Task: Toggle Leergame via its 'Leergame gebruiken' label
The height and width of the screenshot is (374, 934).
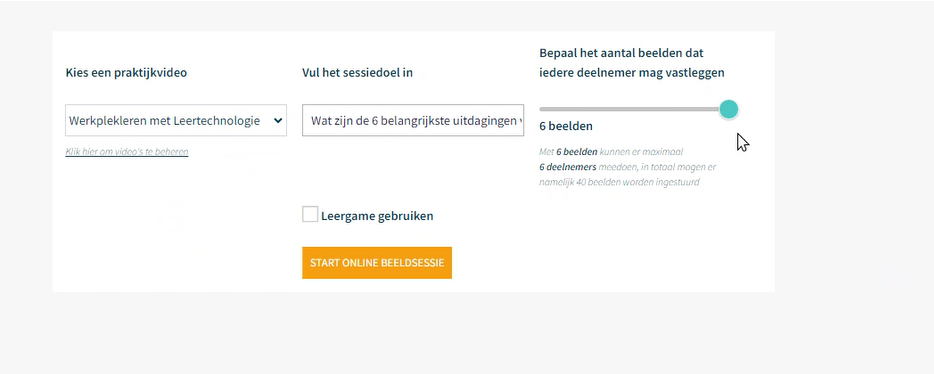Action: 377,216
